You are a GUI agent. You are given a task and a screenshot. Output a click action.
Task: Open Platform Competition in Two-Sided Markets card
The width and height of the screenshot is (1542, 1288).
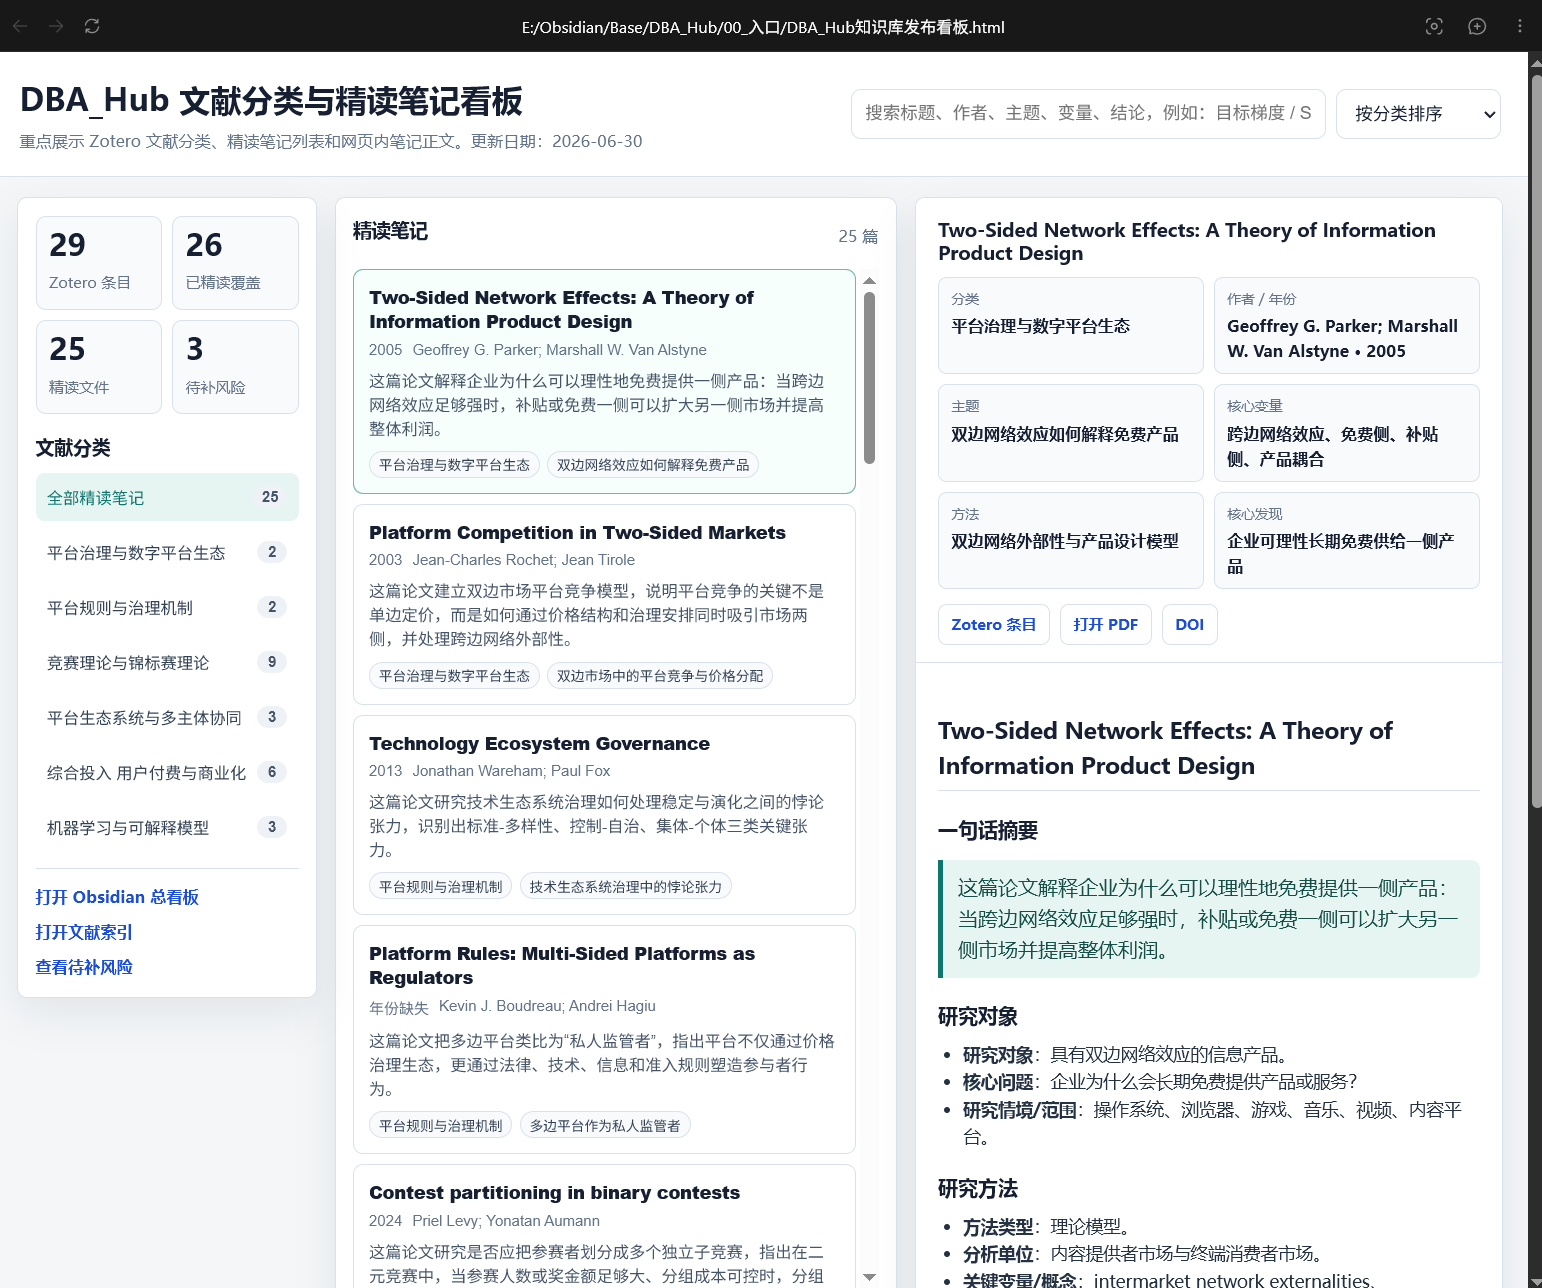coord(604,604)
